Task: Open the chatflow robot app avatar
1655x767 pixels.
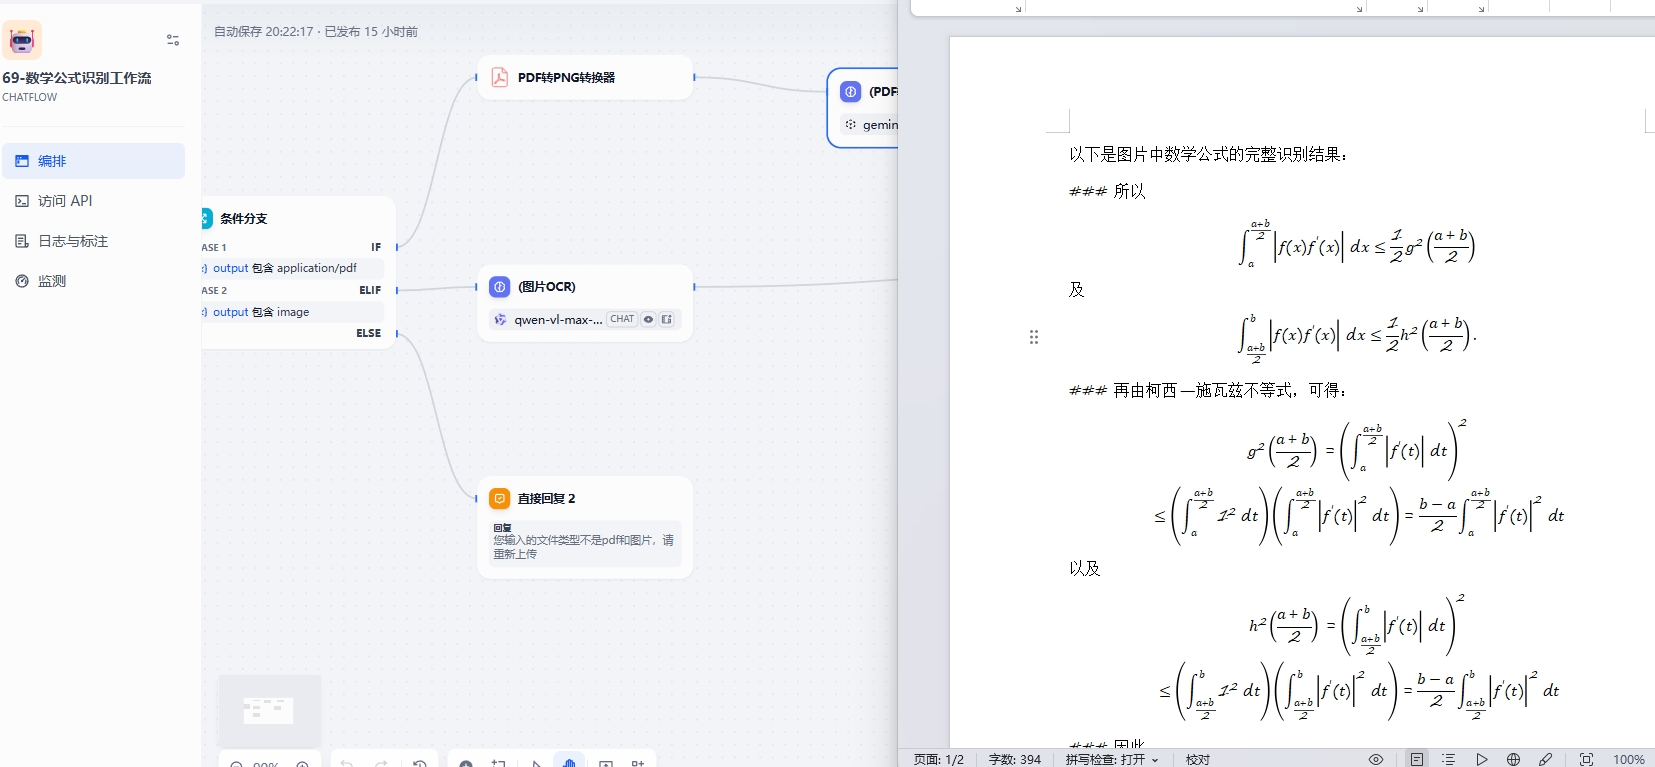Action: (22, 40)
